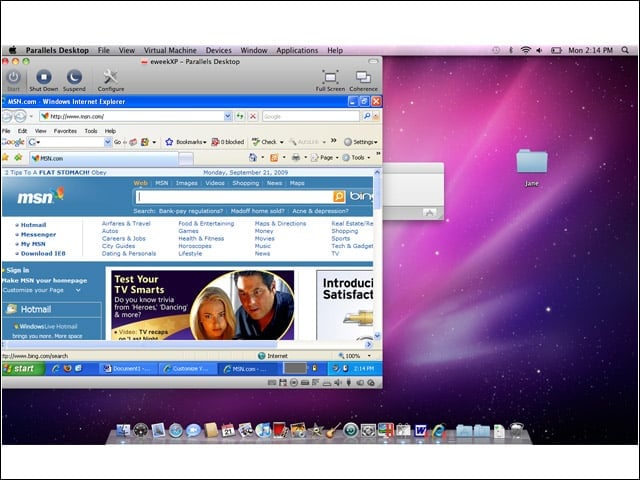This screenshot has height=480, width=640.
Task: Open the Devices menu in Parallels
Action: pos(218,50)
